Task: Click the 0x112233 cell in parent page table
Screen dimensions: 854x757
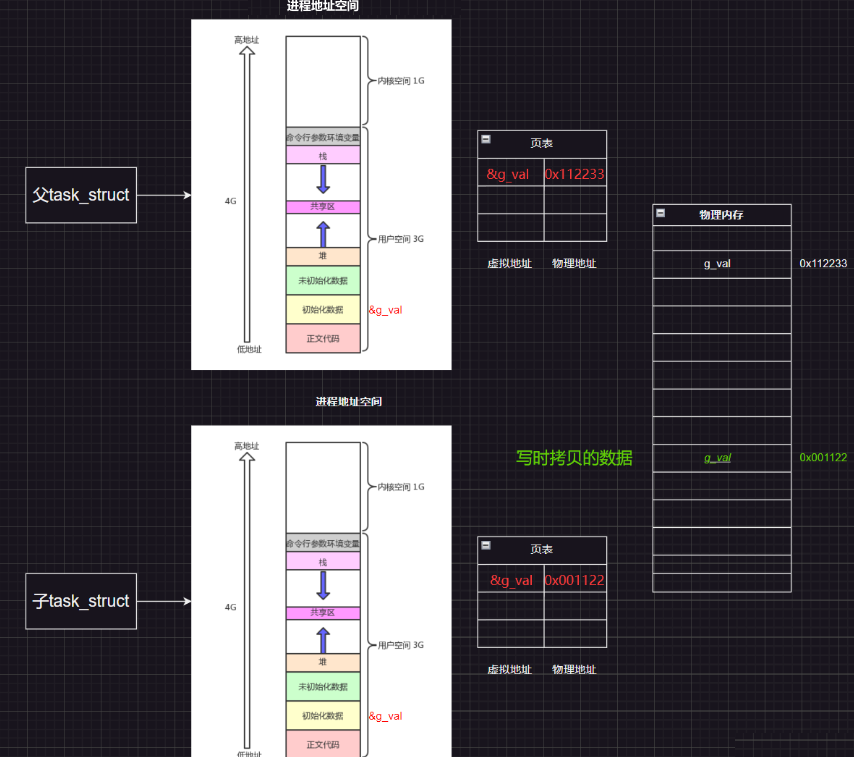Action: 575,174
